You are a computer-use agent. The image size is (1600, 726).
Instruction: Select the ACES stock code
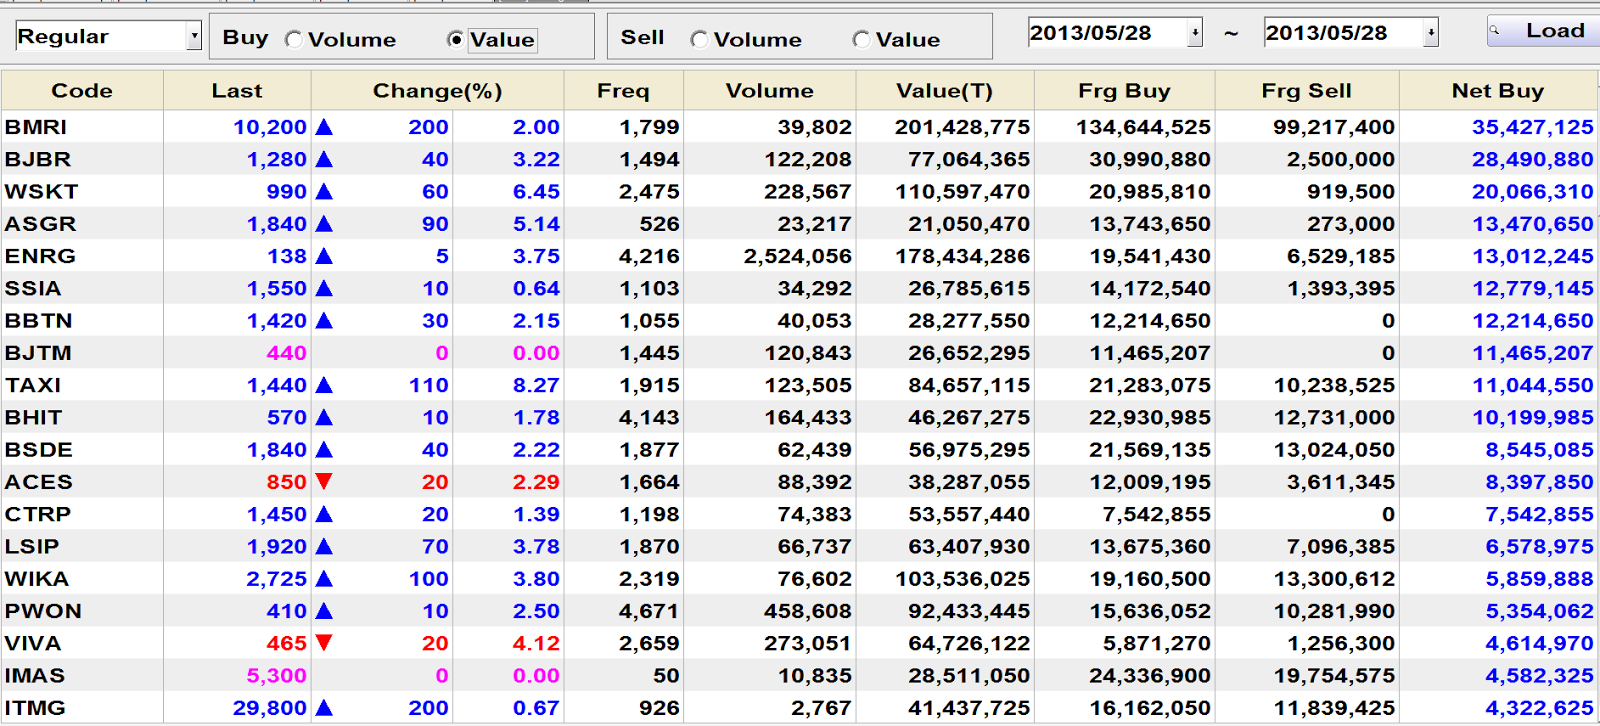point(39,482)
